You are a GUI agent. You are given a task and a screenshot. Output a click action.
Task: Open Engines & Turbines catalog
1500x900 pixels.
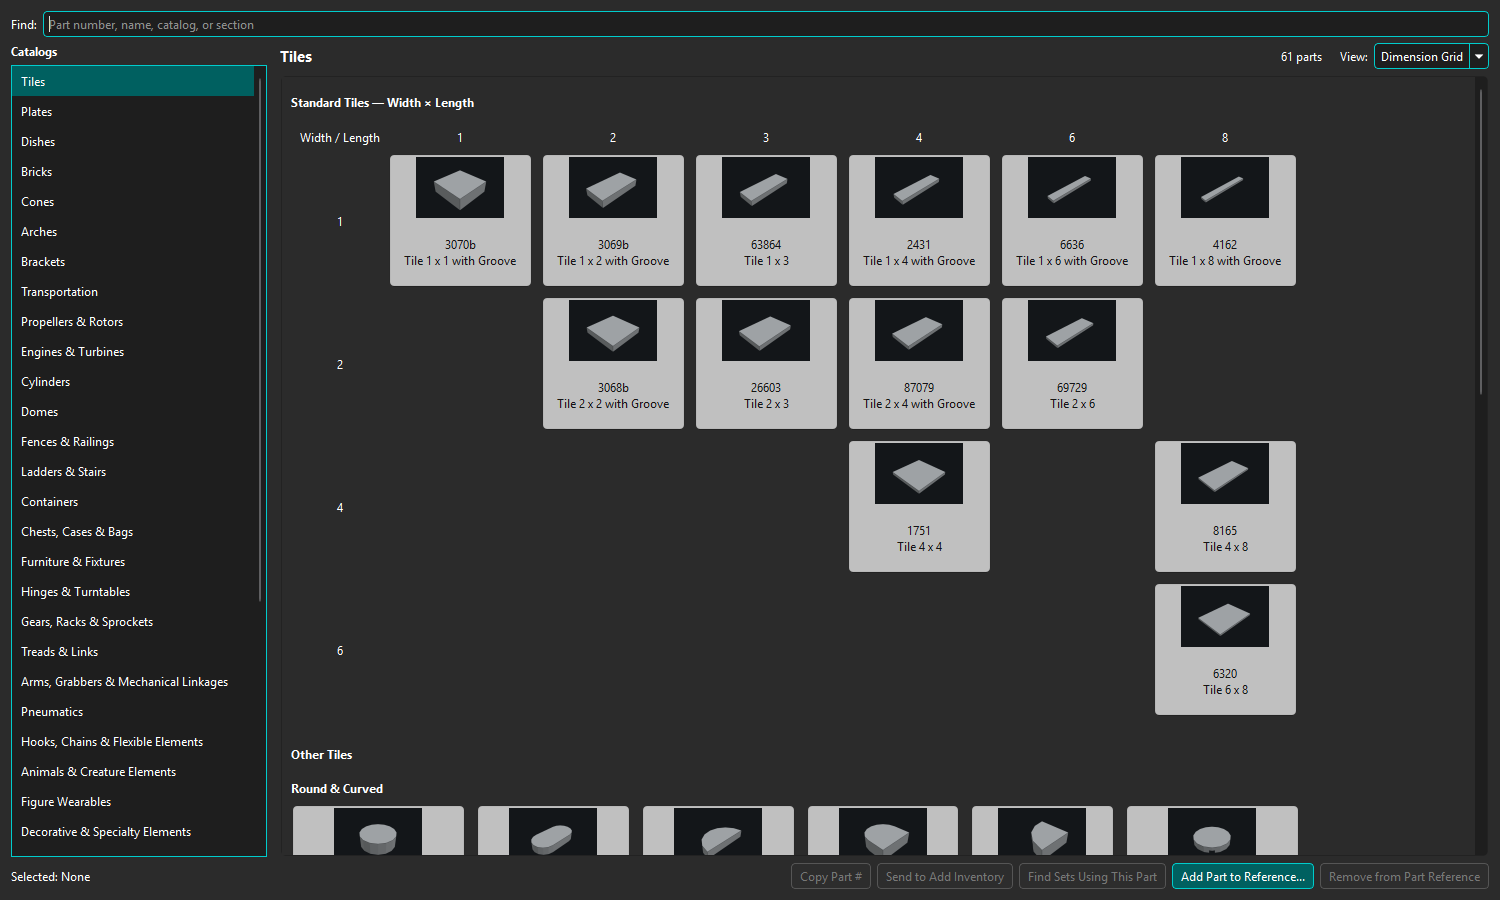point(133,352)
